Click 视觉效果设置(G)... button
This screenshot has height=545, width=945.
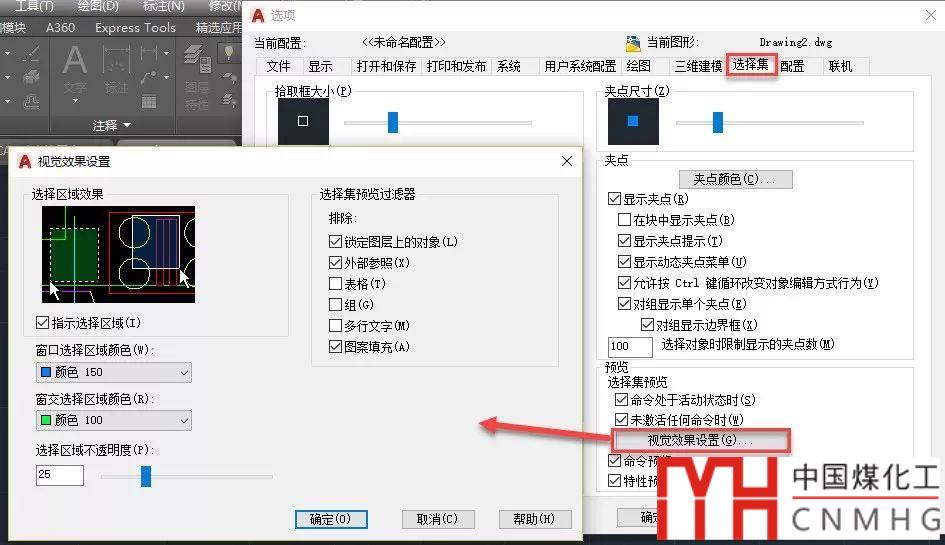700,440
